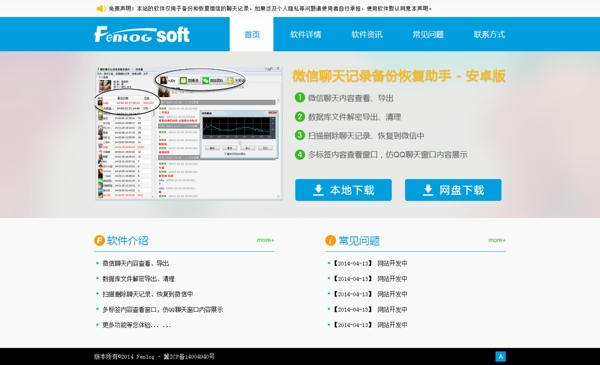The width and height of the screenshot is (600, 365).
Task: Open the 软件资讯 navigation tab
Action: (367, 34)
